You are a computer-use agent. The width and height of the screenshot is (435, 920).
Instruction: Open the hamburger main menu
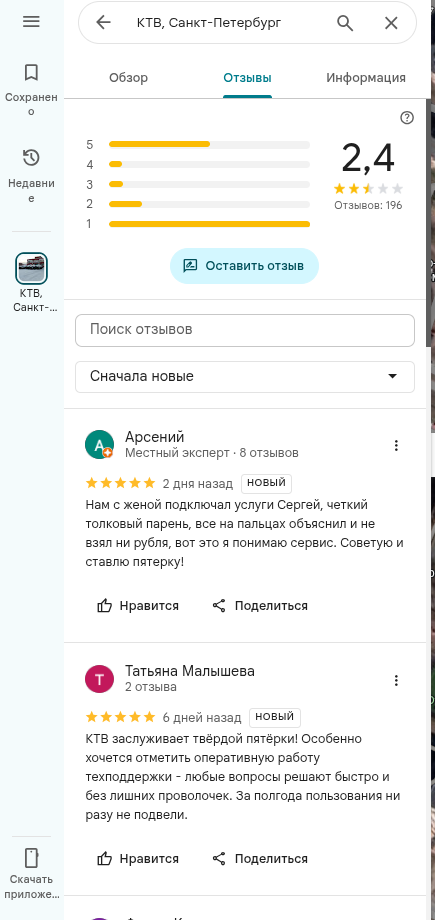[x=31, y=22]
